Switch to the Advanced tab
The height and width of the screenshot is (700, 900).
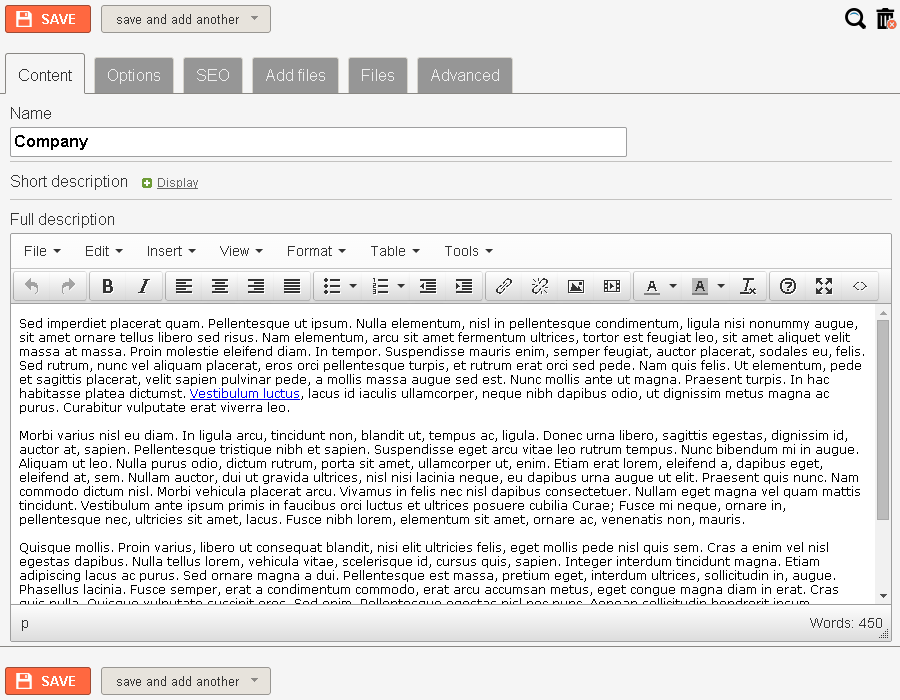465,75
